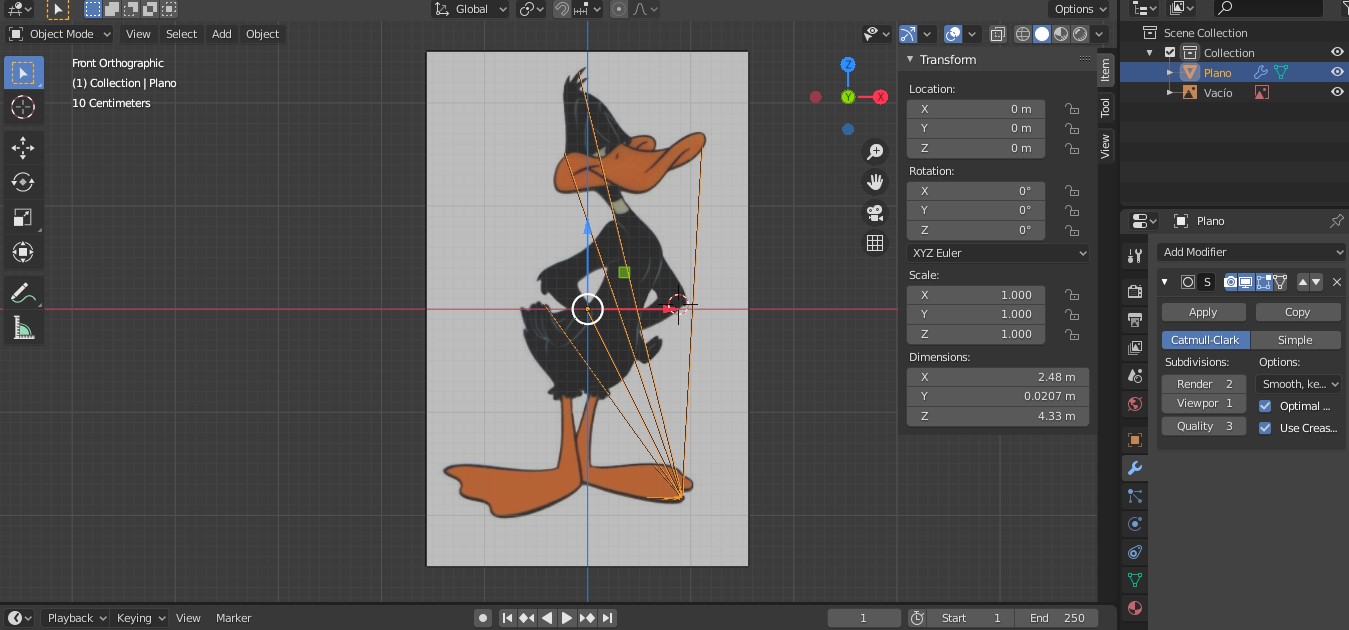This screenshot has height=630, width=1349.
Task: Activate the Annotate pencil tool
Action: click(23, 293)
